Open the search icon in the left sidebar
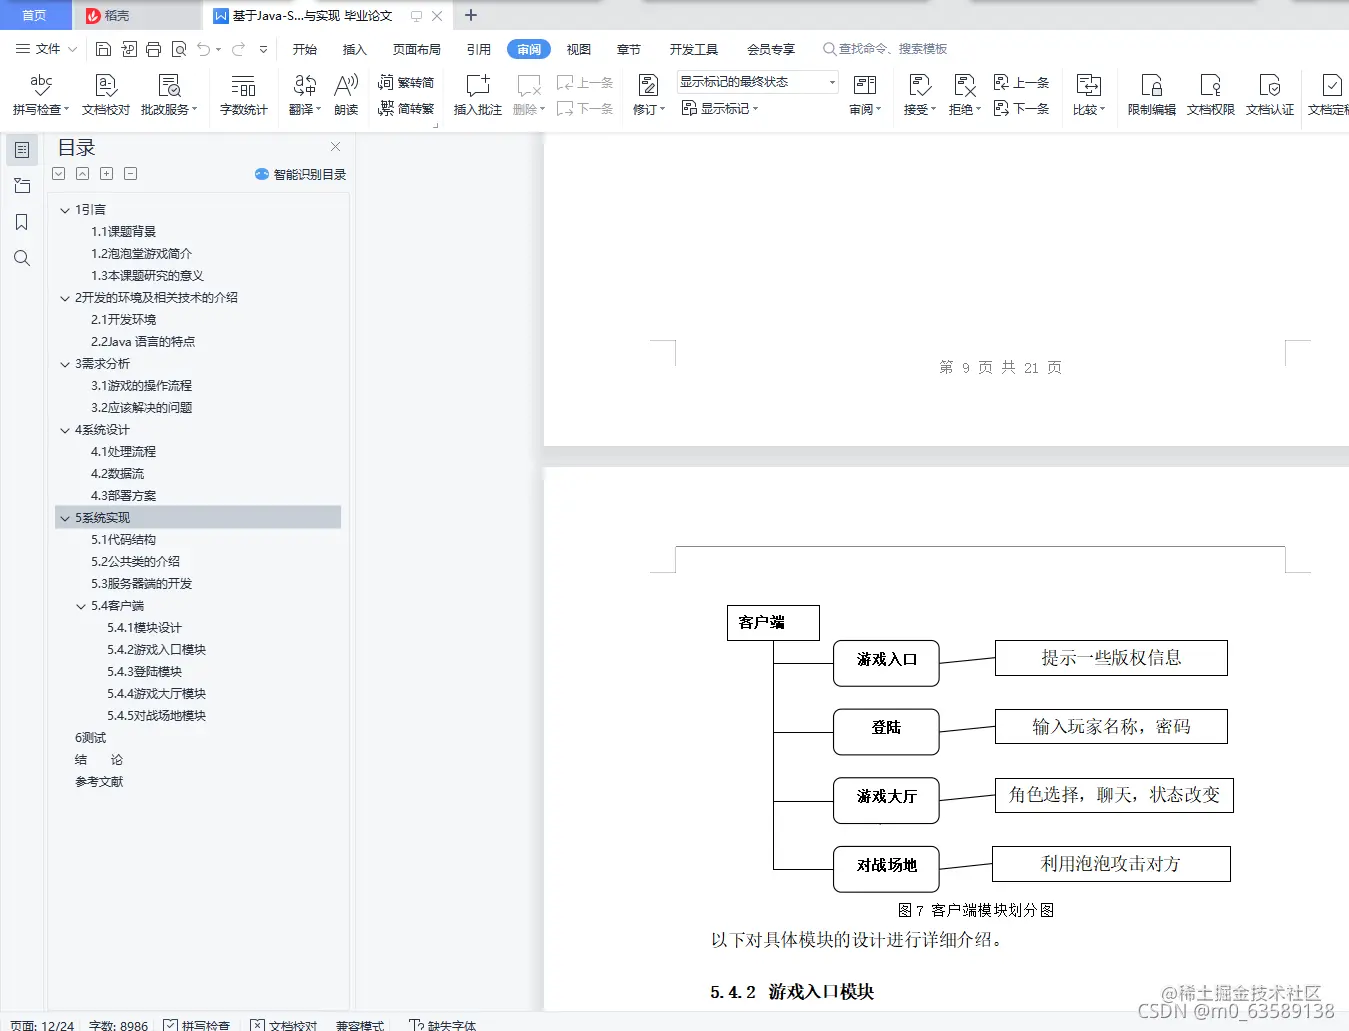 click(21, 258)
